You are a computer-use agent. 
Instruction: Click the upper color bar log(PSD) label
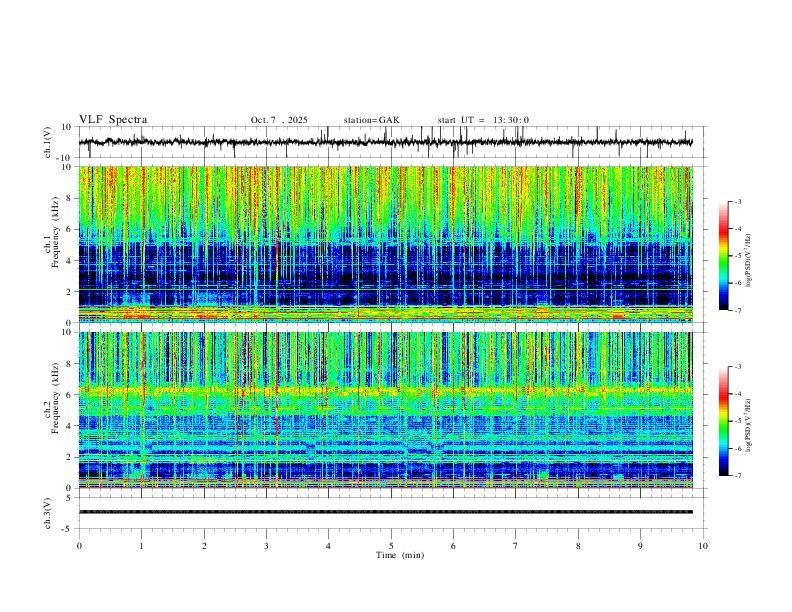click(748, 260)
